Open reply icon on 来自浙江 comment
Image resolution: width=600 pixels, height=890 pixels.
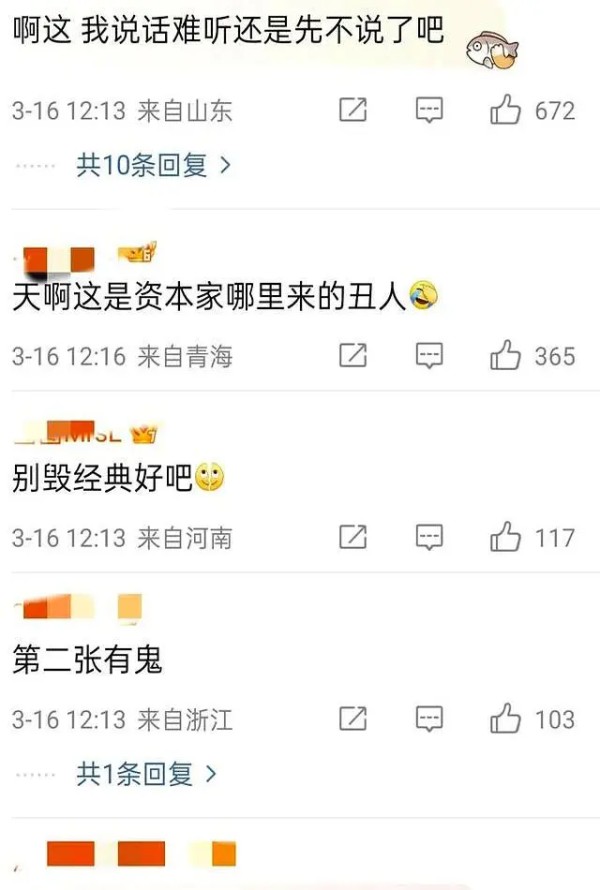(x=429, y=719)
